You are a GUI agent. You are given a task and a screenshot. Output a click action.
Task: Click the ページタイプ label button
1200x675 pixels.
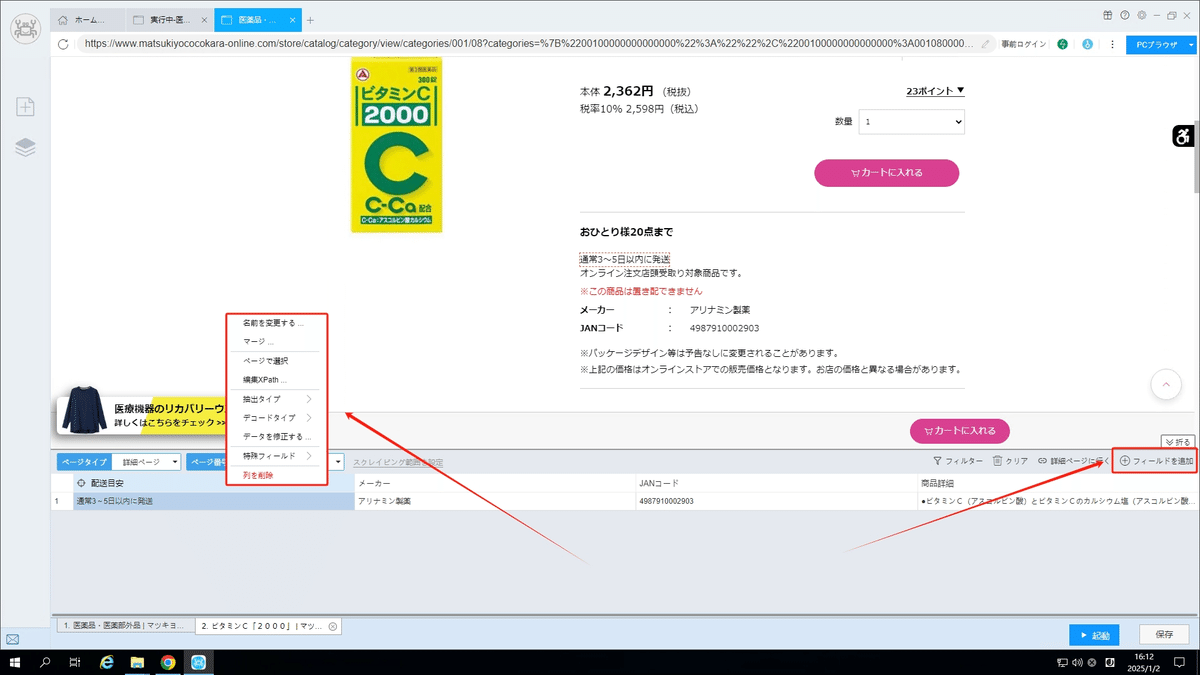pos(82,462)
